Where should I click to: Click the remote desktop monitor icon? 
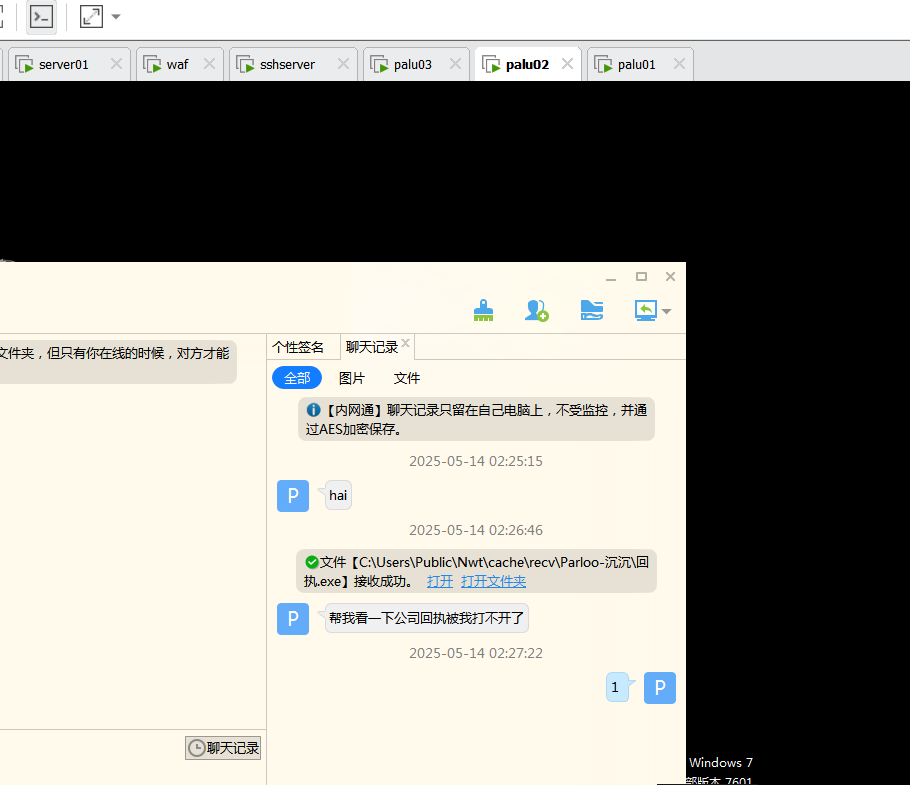(x=645, y=311)
